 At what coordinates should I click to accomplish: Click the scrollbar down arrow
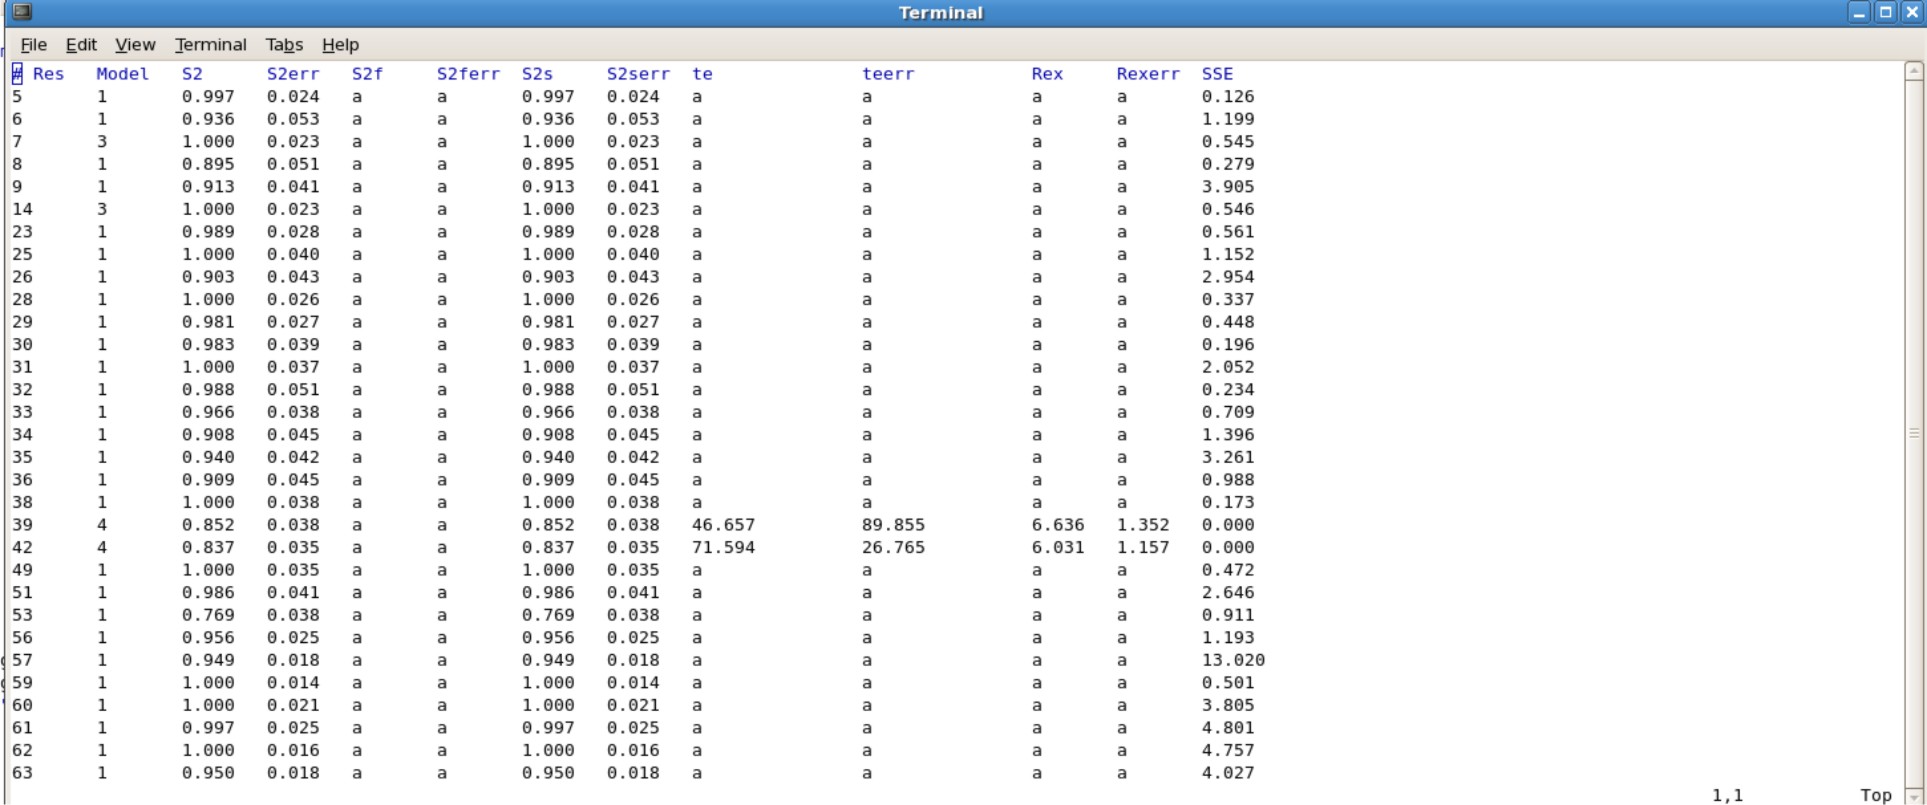pyautogui.click(x=1914, y=796)
